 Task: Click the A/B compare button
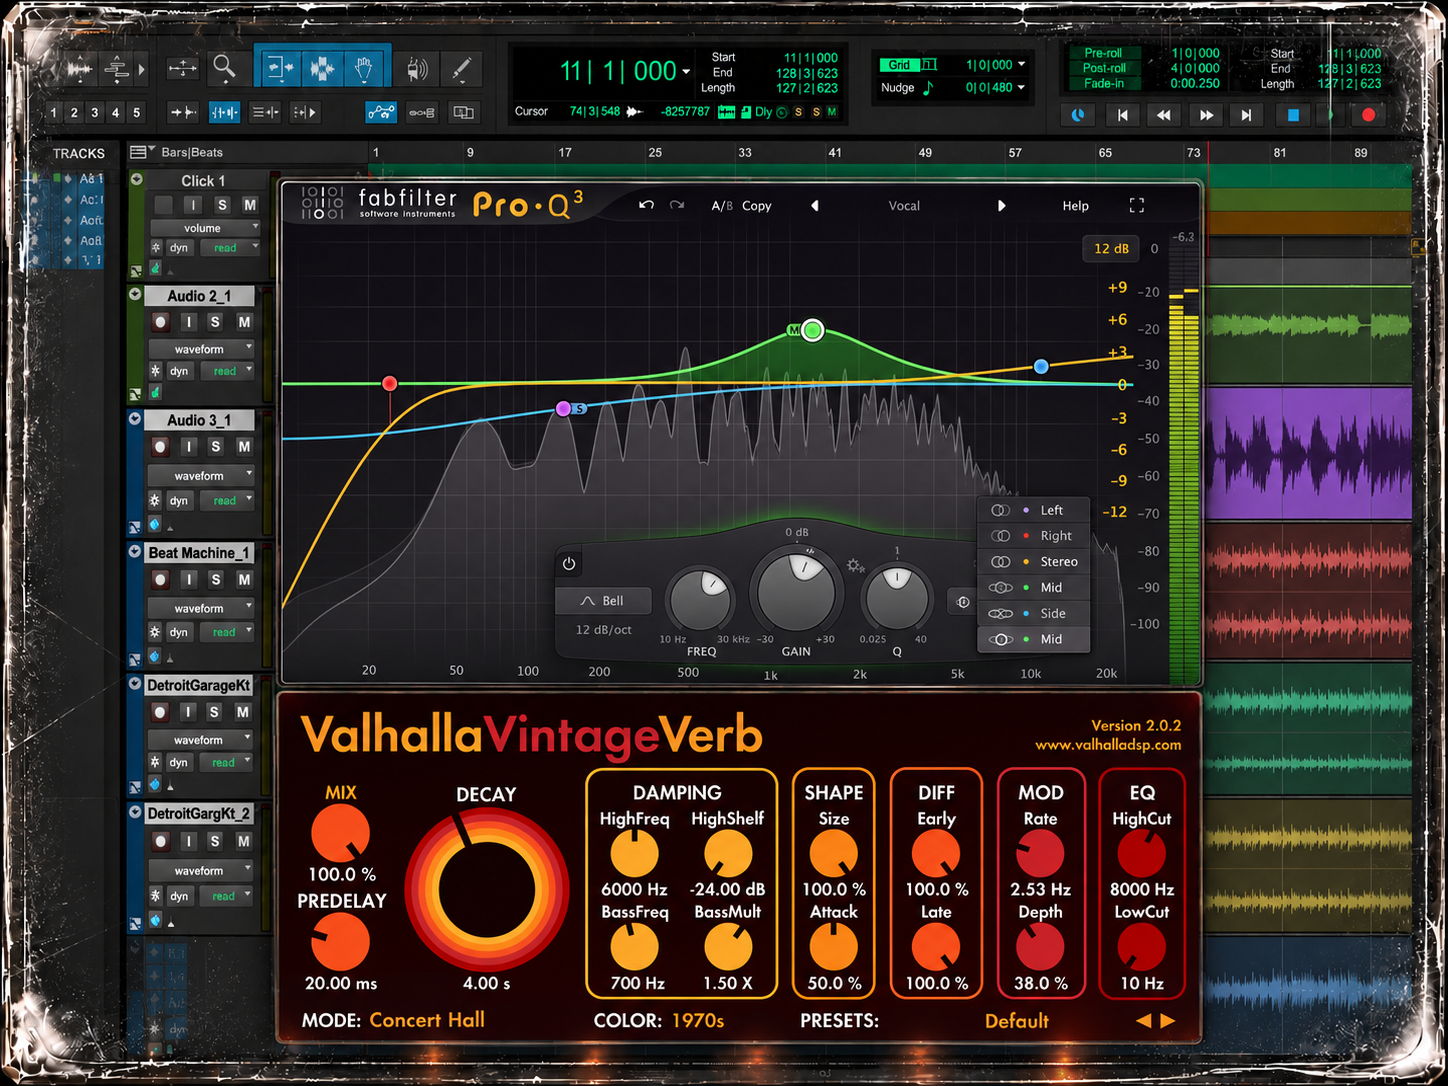722,206
